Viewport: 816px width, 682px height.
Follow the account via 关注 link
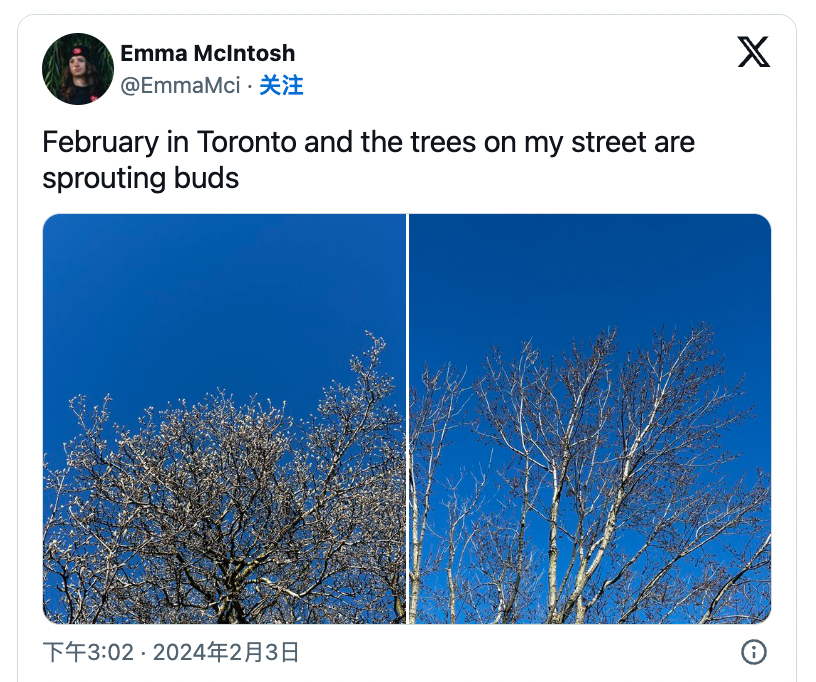click(x=281, y=85)
